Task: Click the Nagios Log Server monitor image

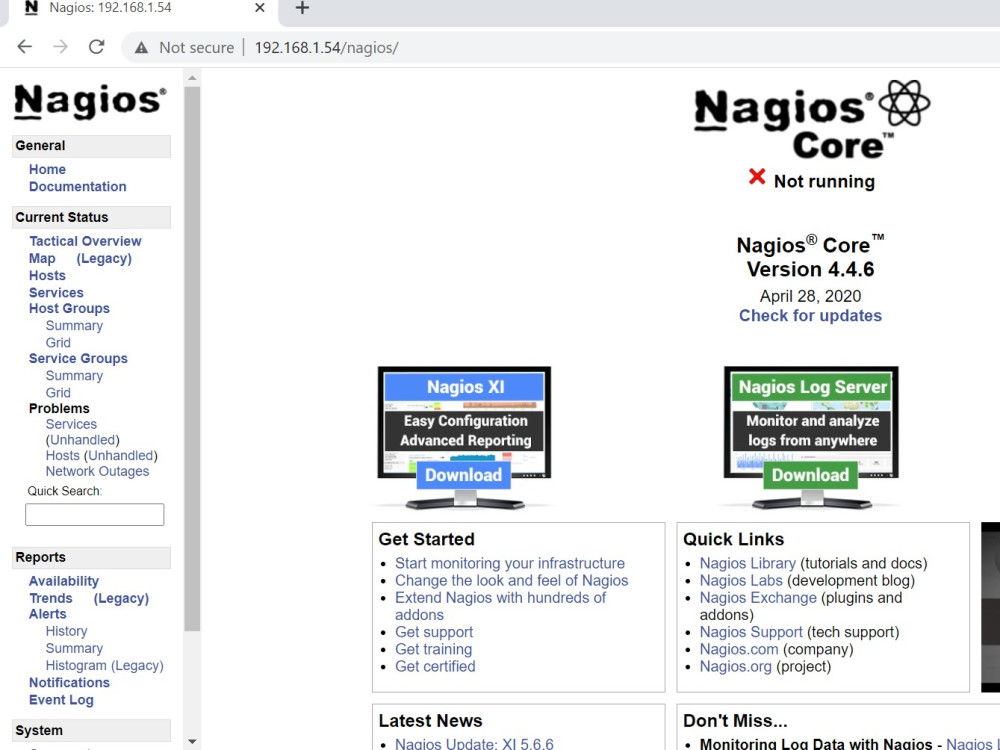Action: click(x=811, y=438)
